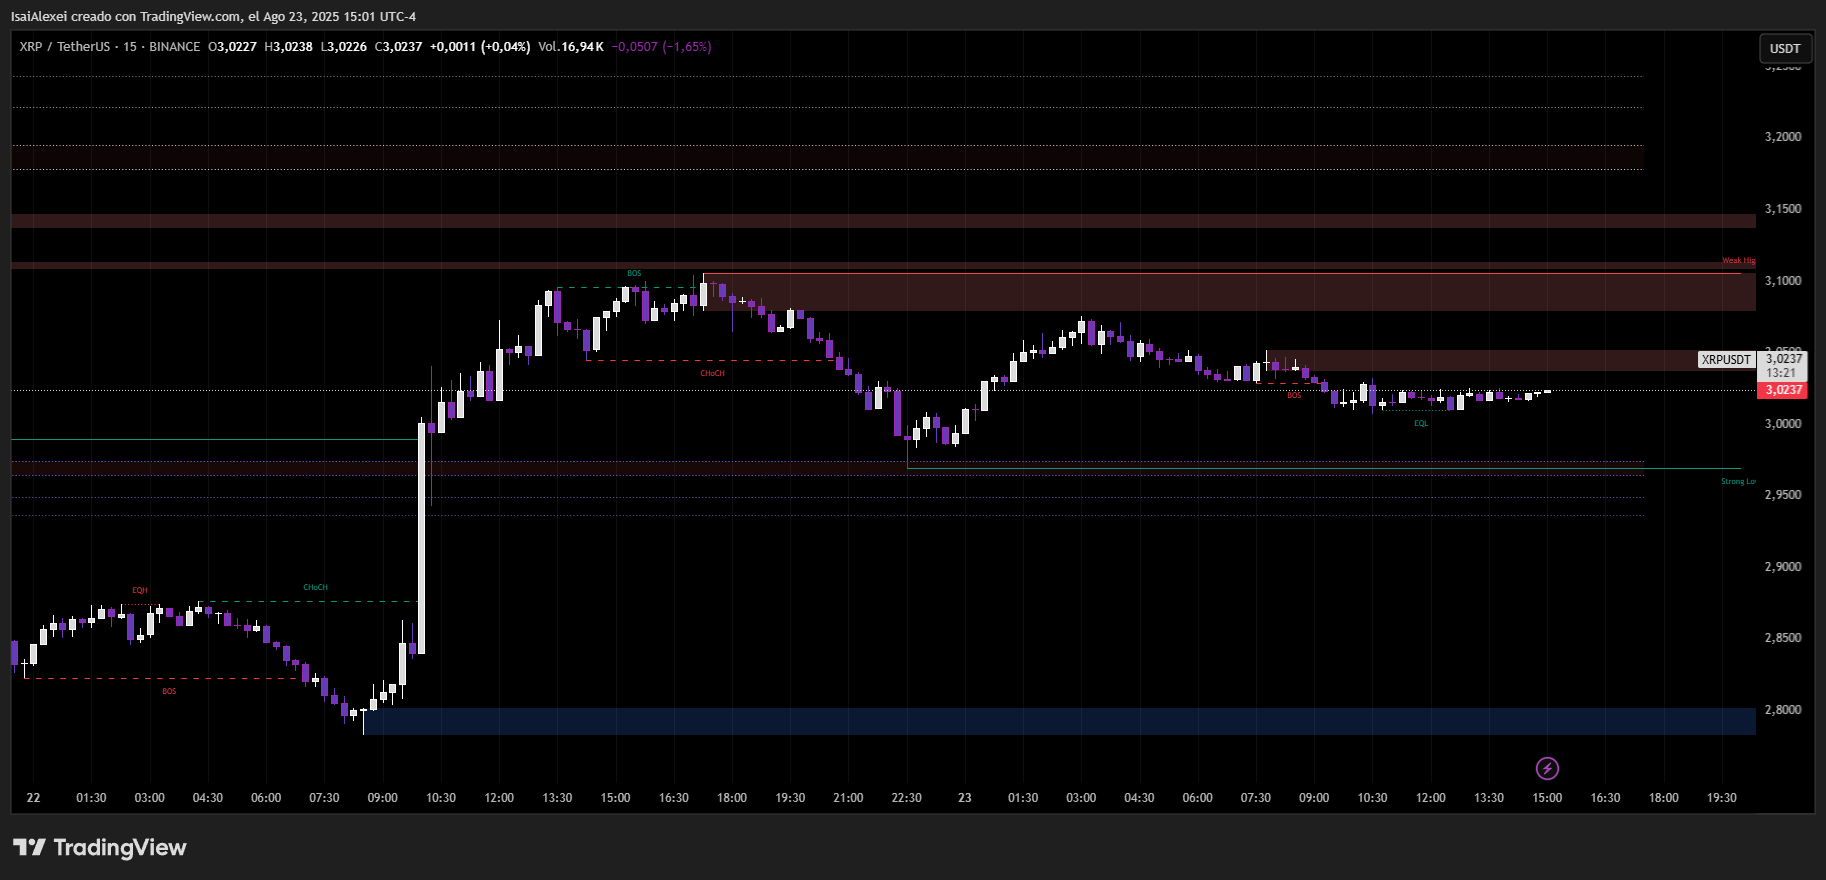1826x880 pixels.
Task: Click the teal CHoCH label near 07:30
Action: tap(315, 587)
